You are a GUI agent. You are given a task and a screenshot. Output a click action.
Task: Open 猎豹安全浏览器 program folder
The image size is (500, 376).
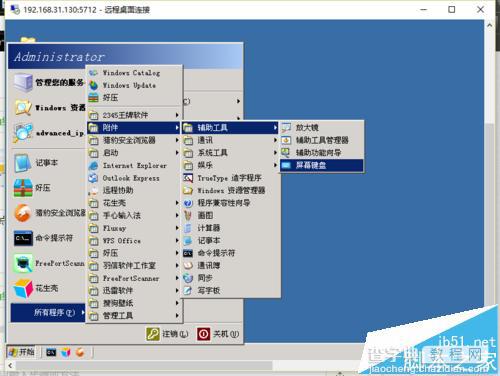[x=134, y=140]
